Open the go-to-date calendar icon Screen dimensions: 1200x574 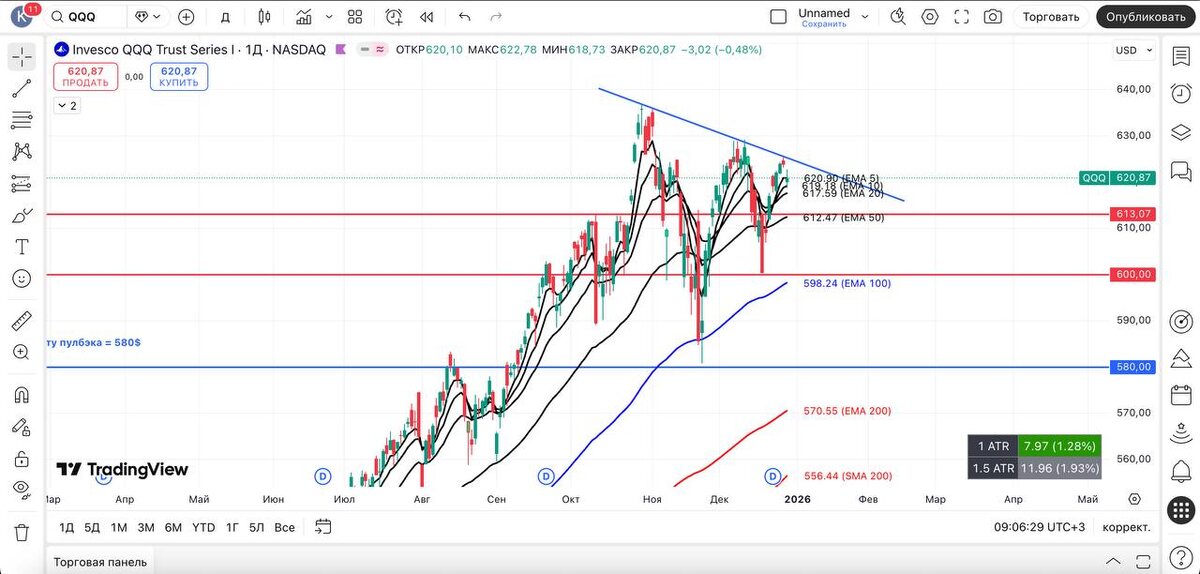tap(322, 526)
